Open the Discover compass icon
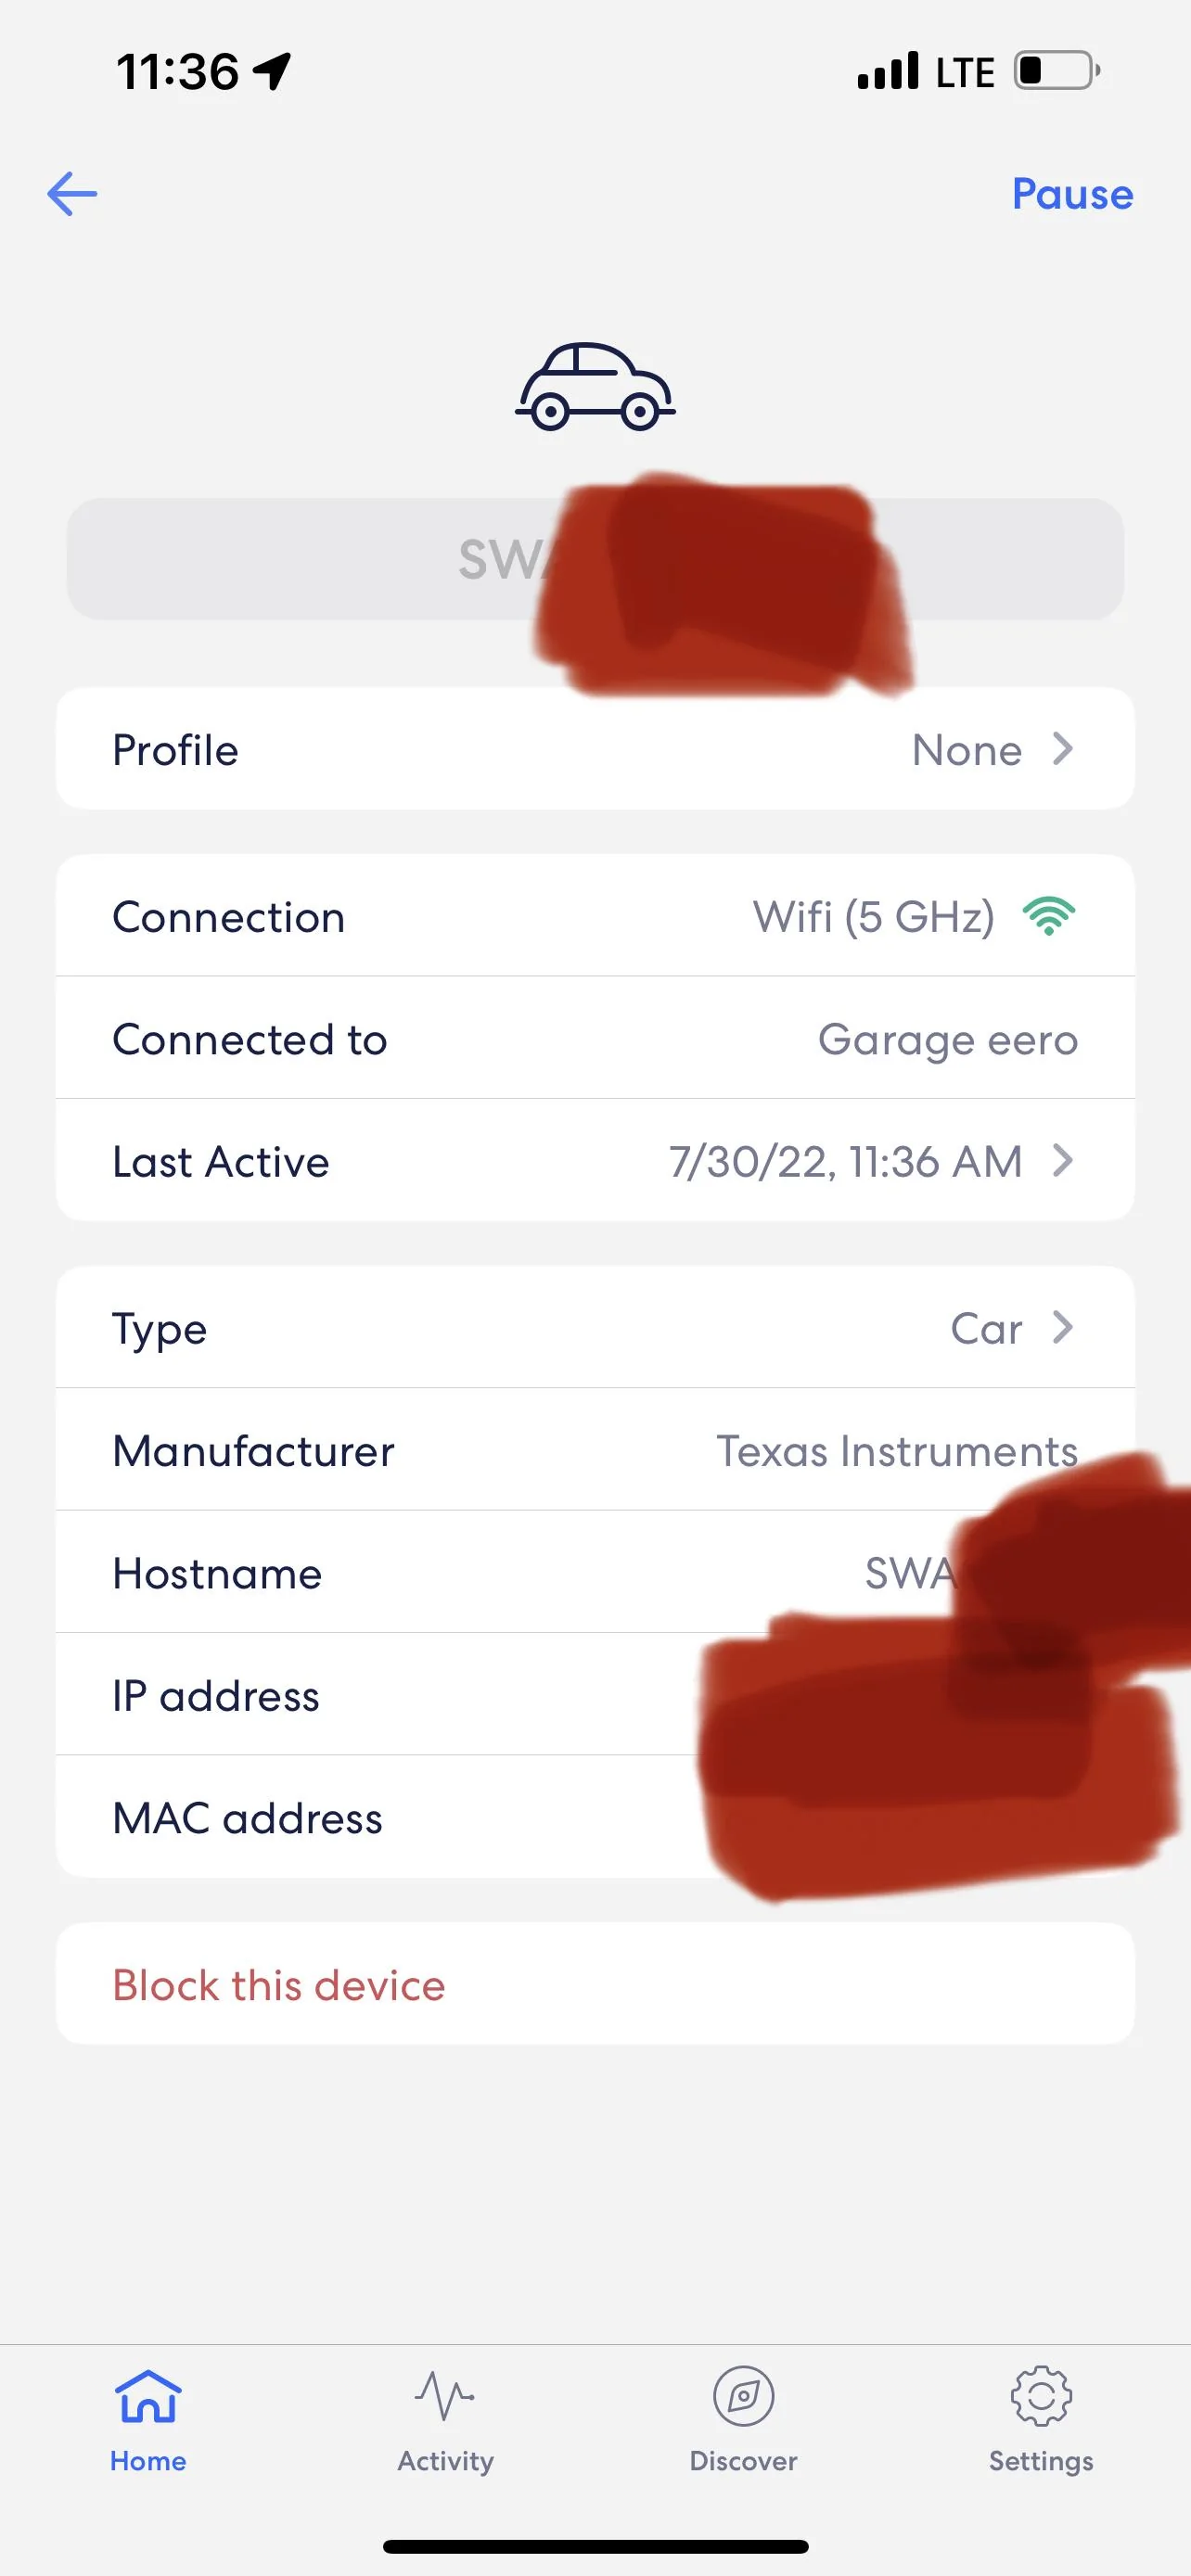The image size is (1191, 2576). click(x=743, y=2397)
